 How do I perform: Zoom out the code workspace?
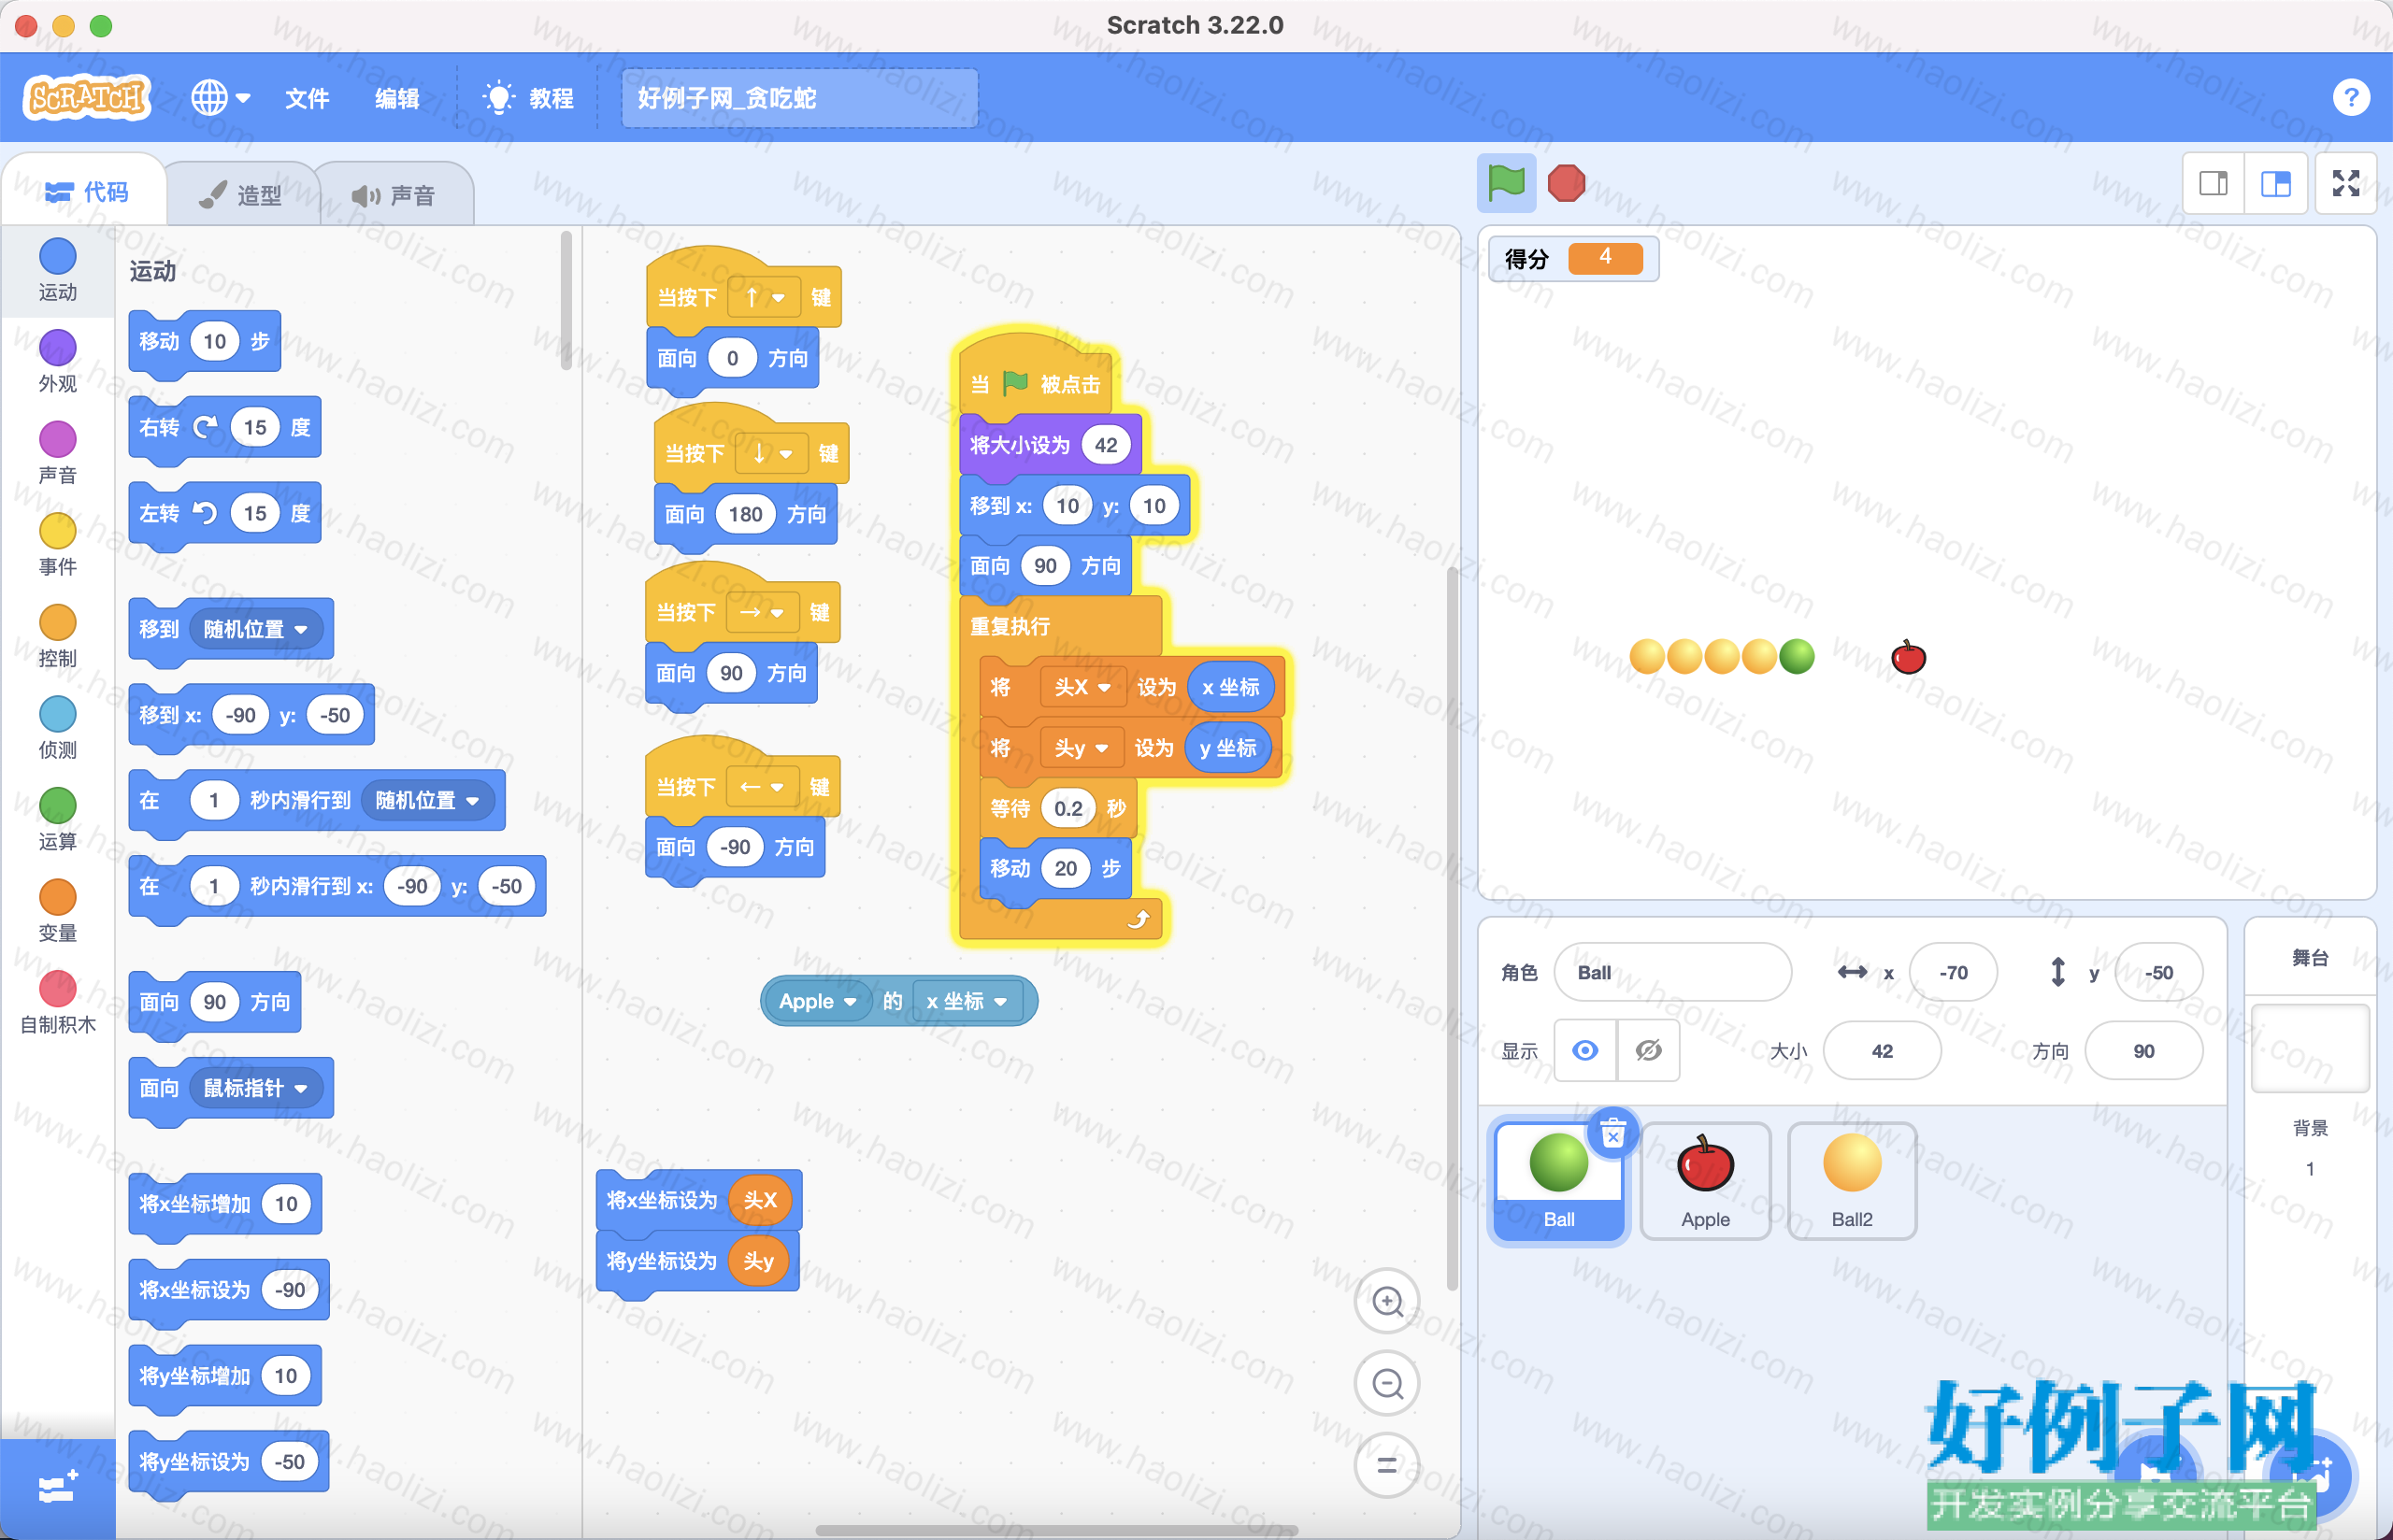(1387, 1383)
